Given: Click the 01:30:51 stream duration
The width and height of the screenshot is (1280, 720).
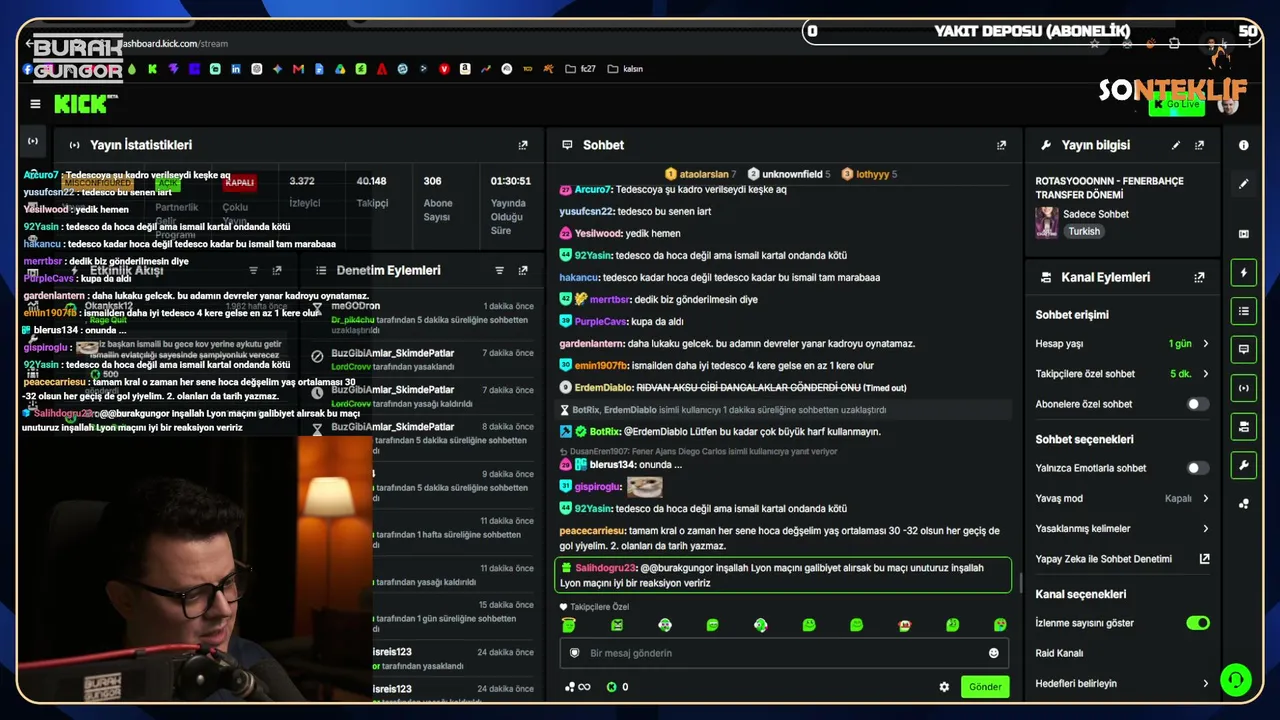Looking at the screenshot, I should click(x=510, y=205).
